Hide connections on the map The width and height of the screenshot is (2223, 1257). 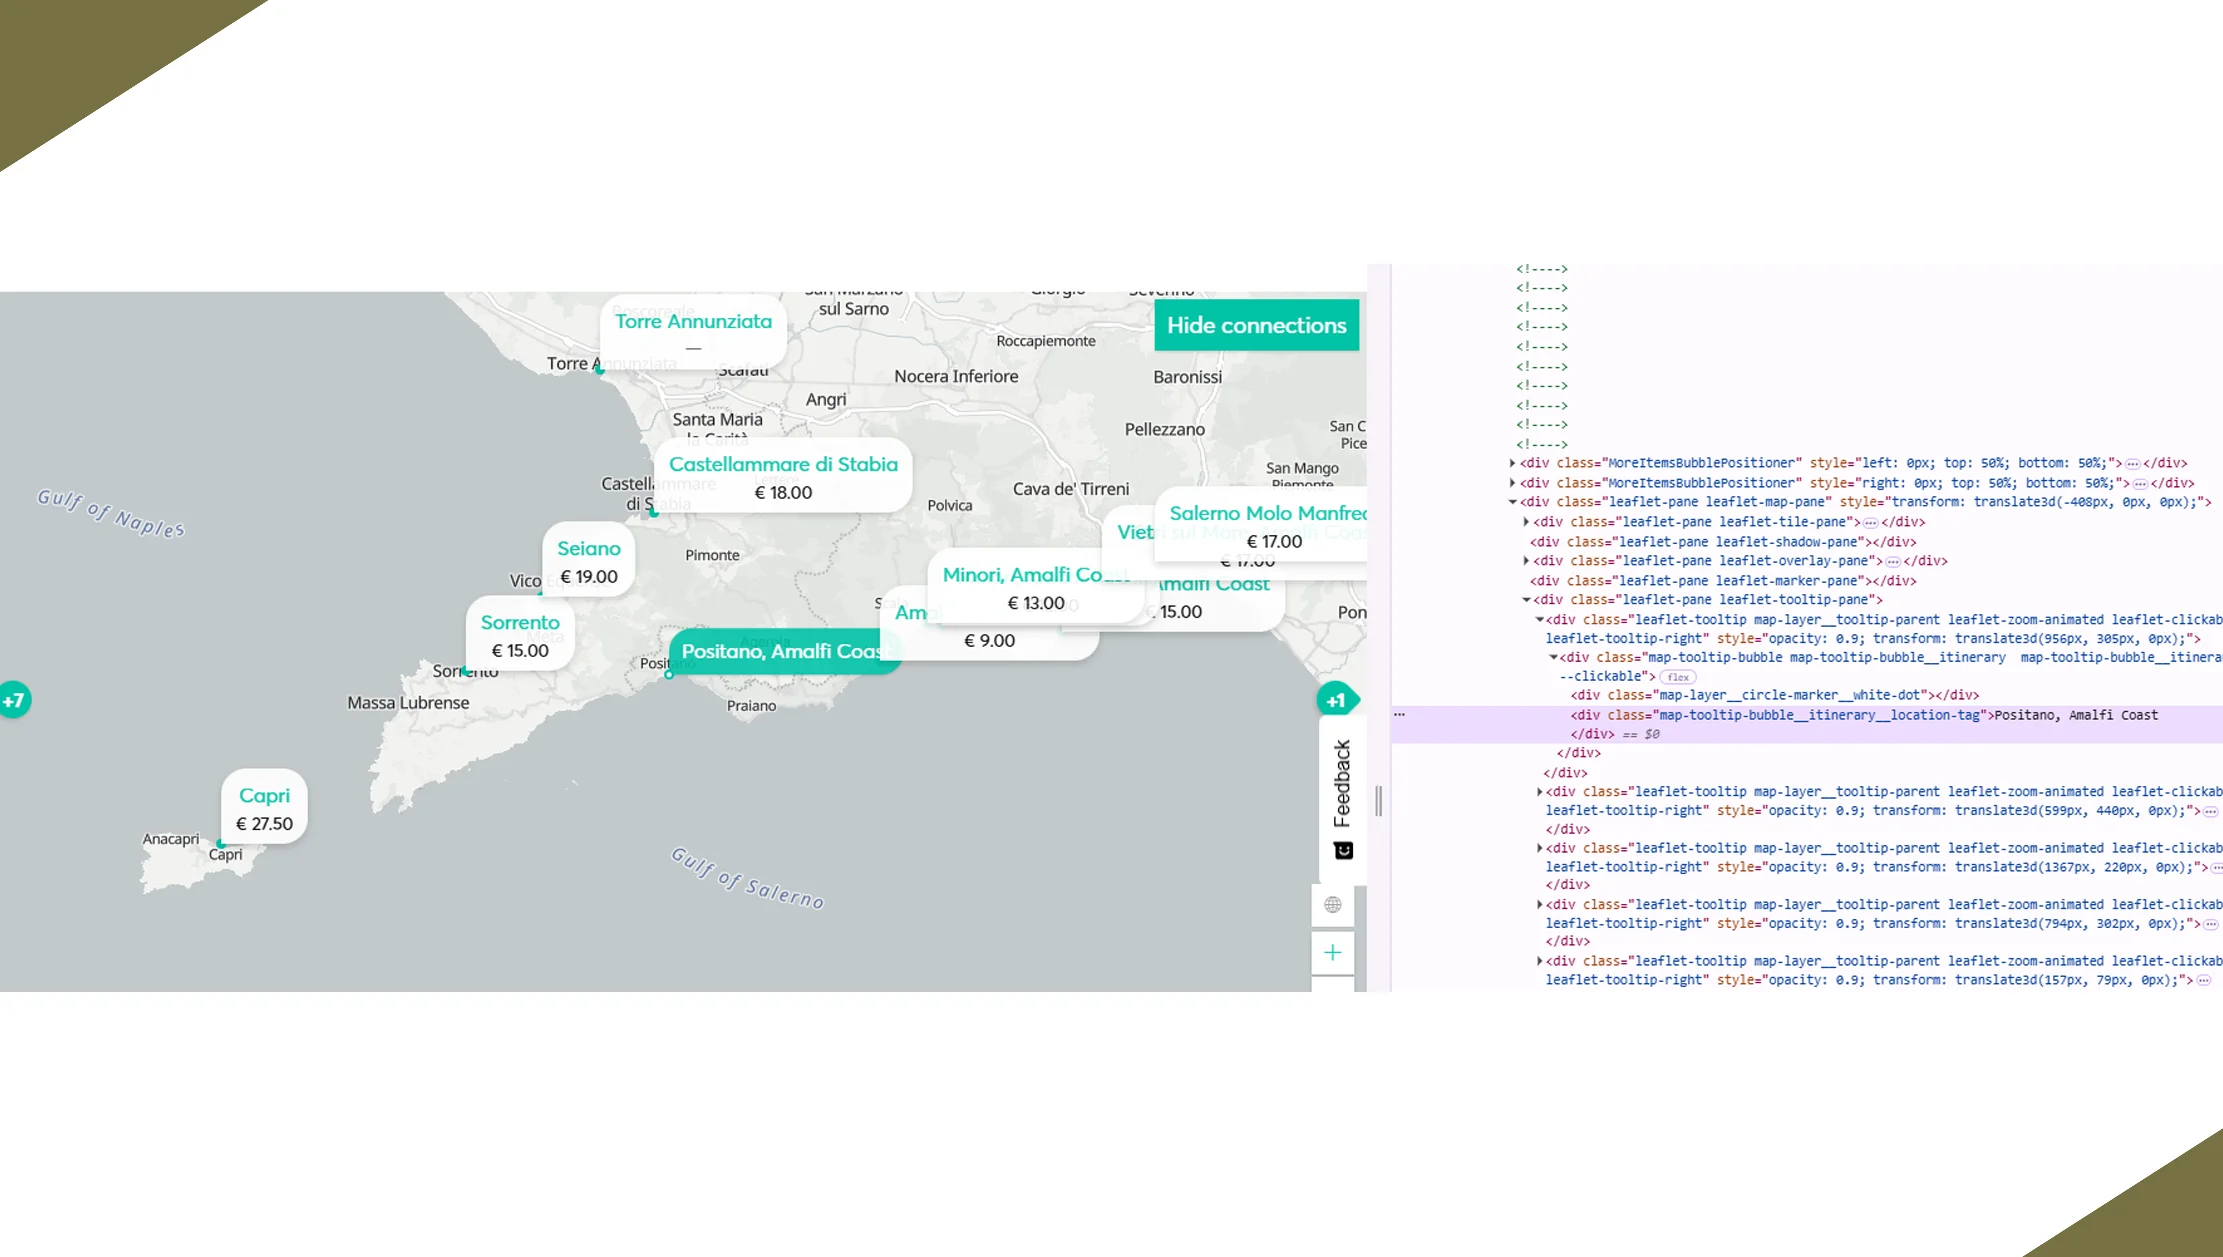click(1256, 326)
